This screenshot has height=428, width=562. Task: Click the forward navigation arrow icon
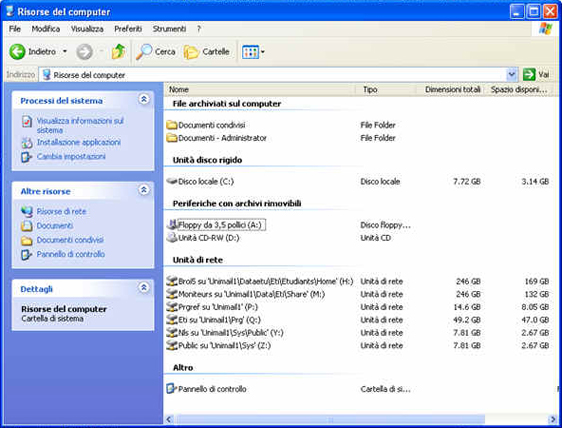84,52
